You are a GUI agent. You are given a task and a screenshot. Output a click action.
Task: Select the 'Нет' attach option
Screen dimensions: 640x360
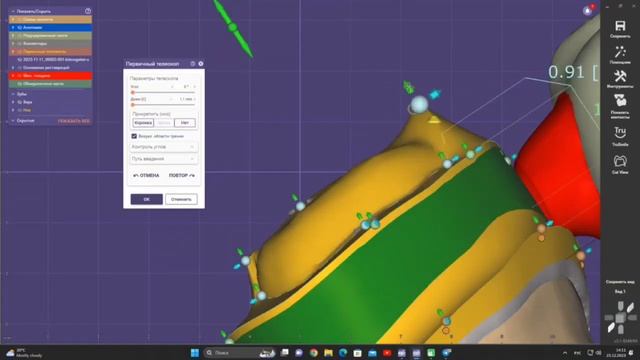[185, 122]
